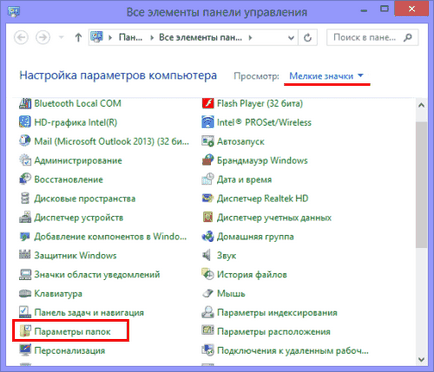Refresh the control panel view
This screenshot has height=372, width=434.
coord(308,38)
